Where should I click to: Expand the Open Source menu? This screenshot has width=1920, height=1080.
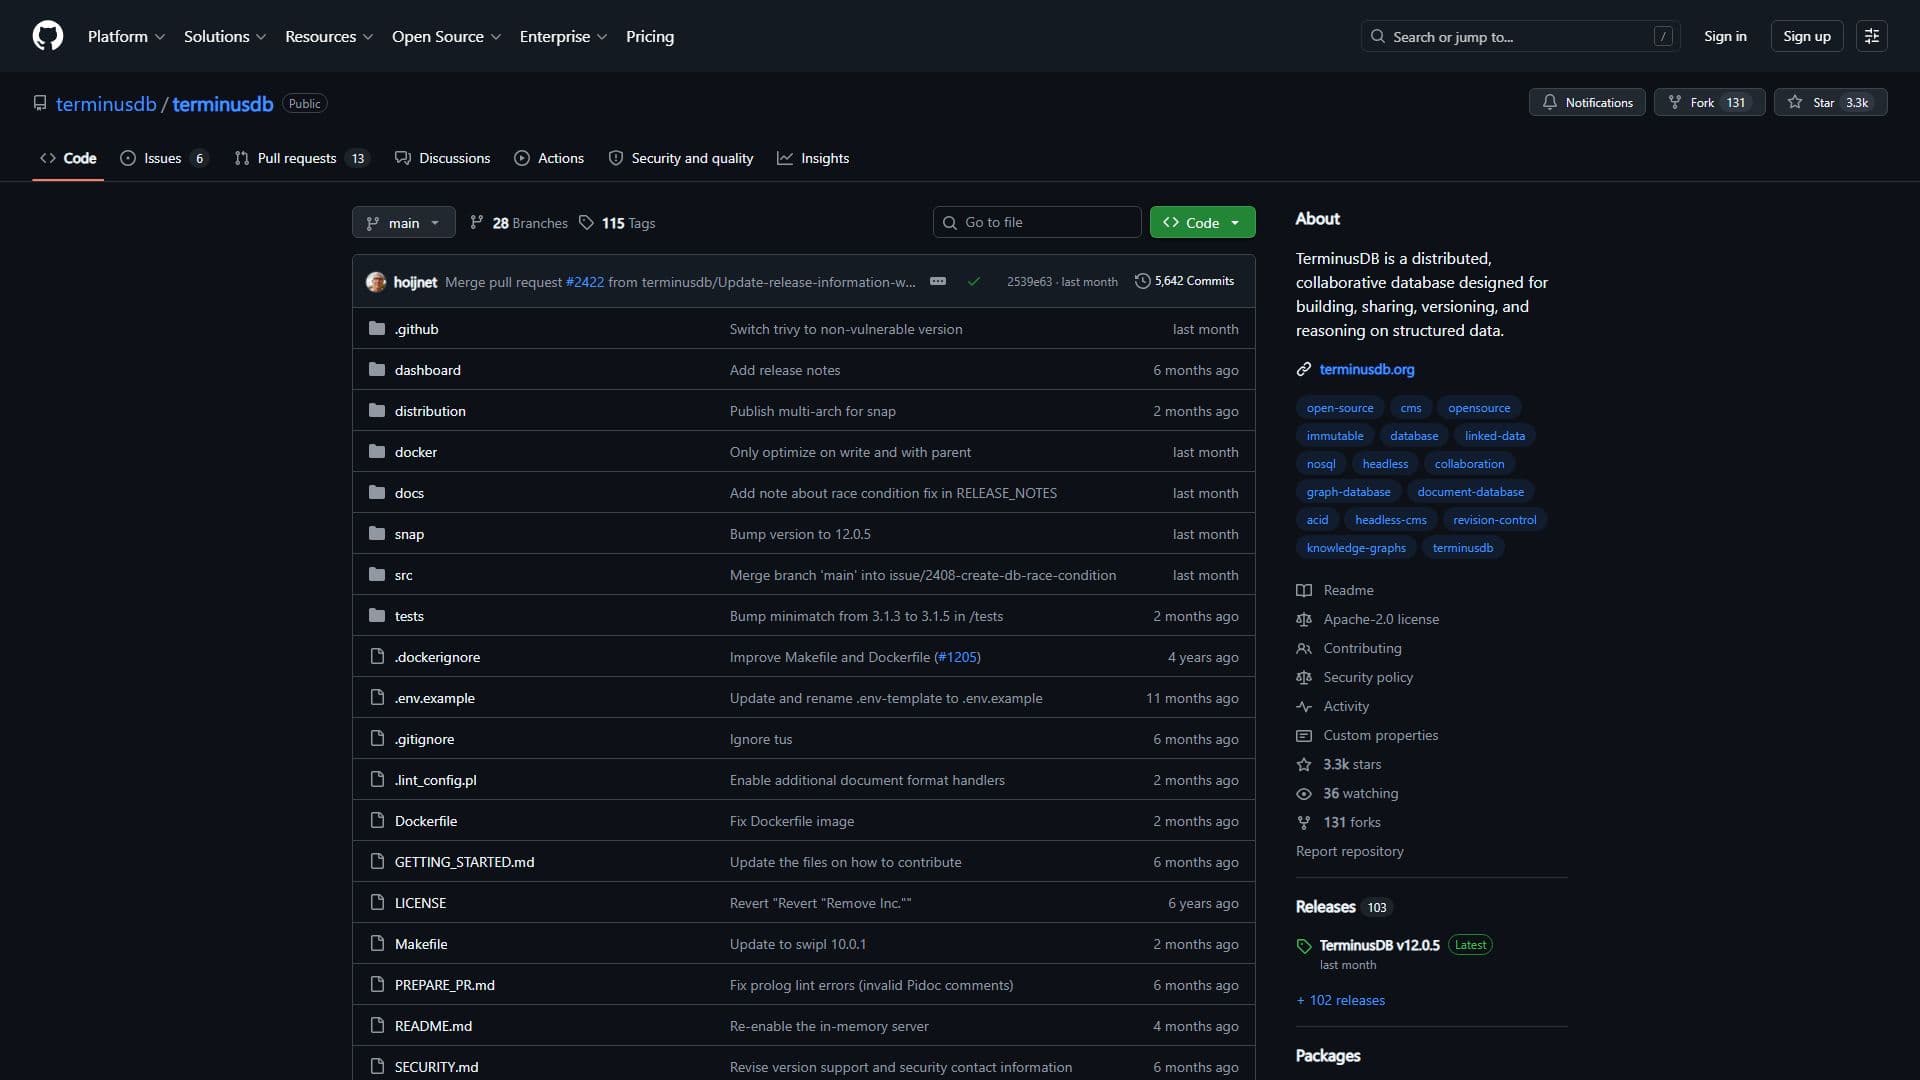(446, 36)
